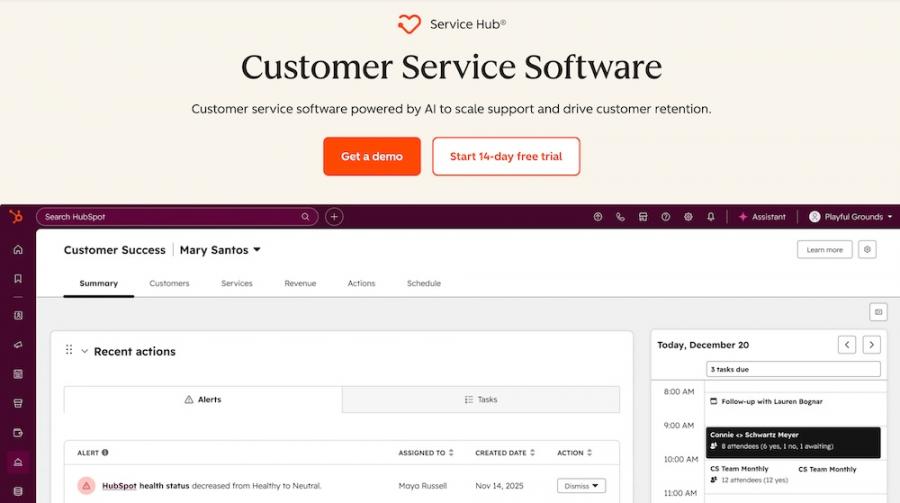900x503 pixels.
Task: Open Bookmarks in the left sidebar
Action: coord(18,278)
